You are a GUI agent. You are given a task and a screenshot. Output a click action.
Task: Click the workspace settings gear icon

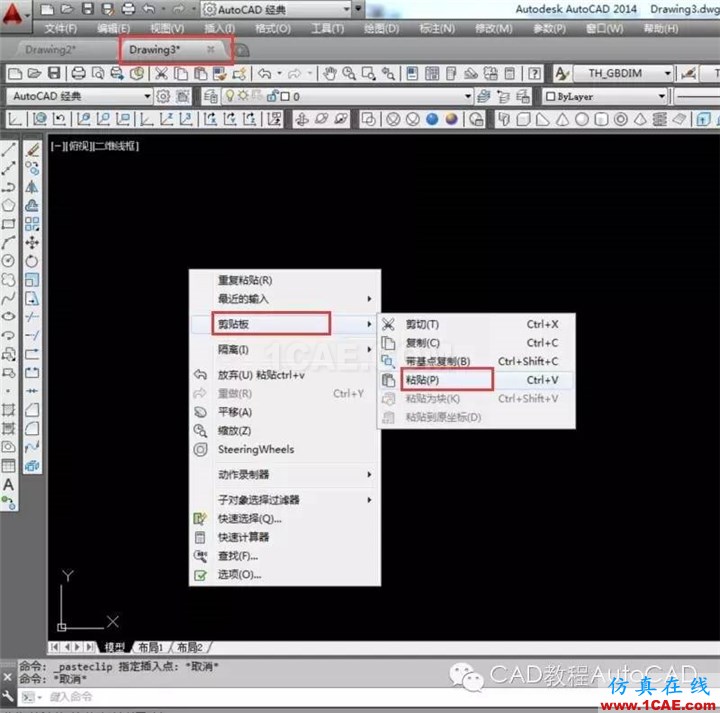[163, 96]
